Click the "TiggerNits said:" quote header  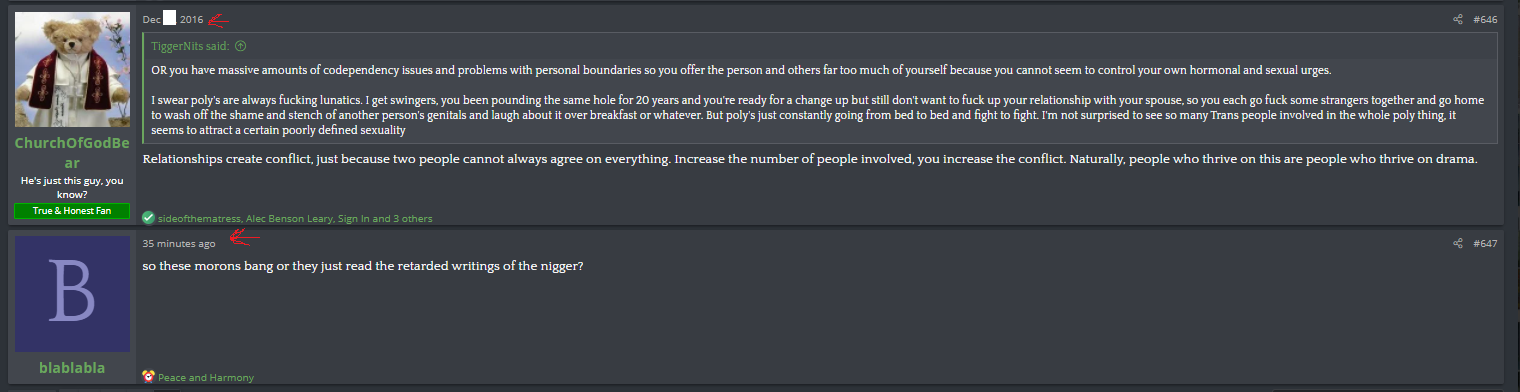(190, 46)
